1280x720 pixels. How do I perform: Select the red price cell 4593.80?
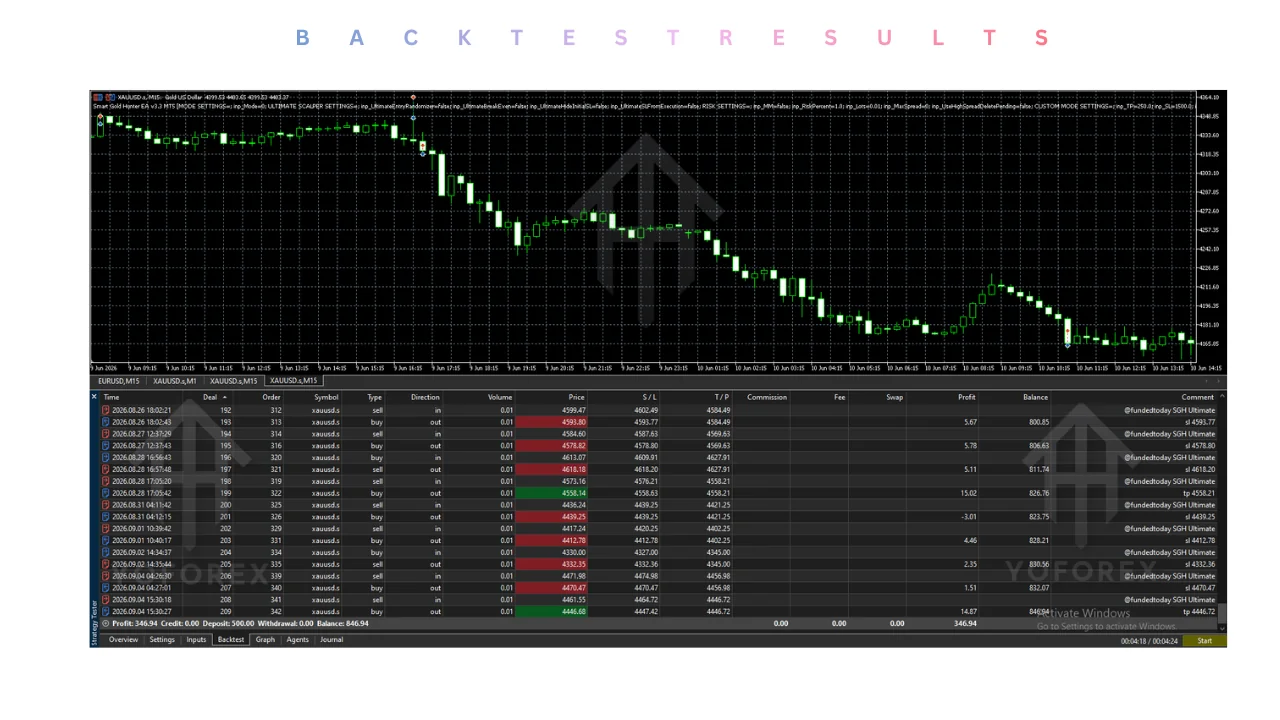point(552,422)
